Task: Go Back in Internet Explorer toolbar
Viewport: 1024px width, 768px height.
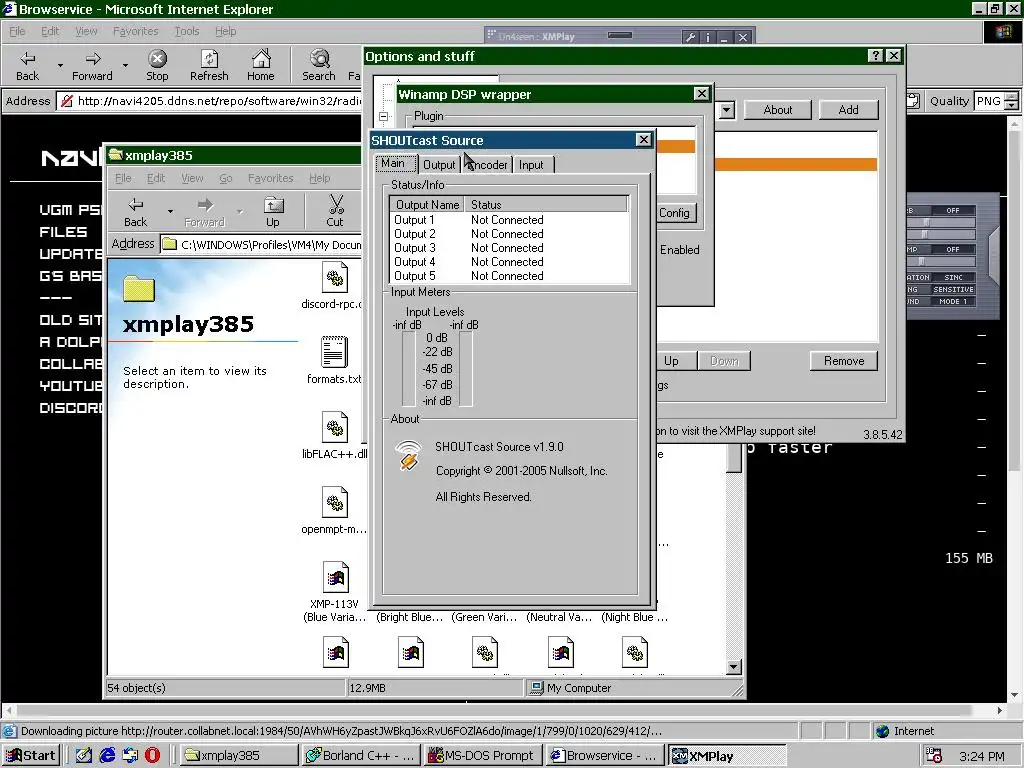Action: tap(27, 65)
